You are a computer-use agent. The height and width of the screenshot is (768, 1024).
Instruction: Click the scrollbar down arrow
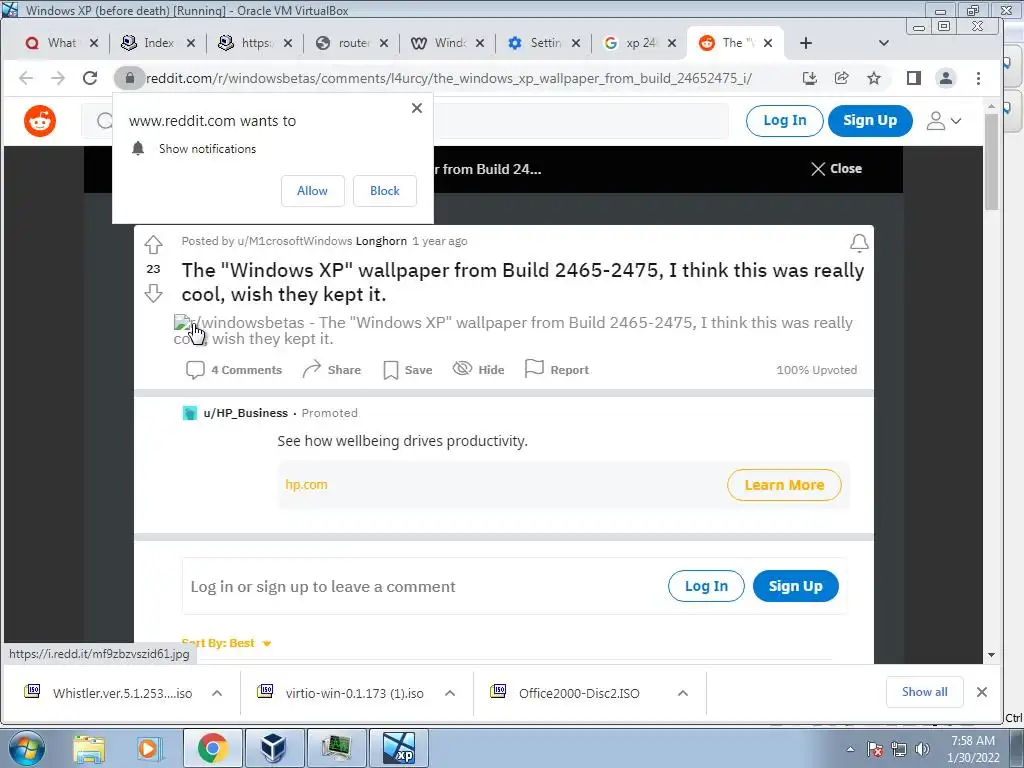click(x=991, y=655)
